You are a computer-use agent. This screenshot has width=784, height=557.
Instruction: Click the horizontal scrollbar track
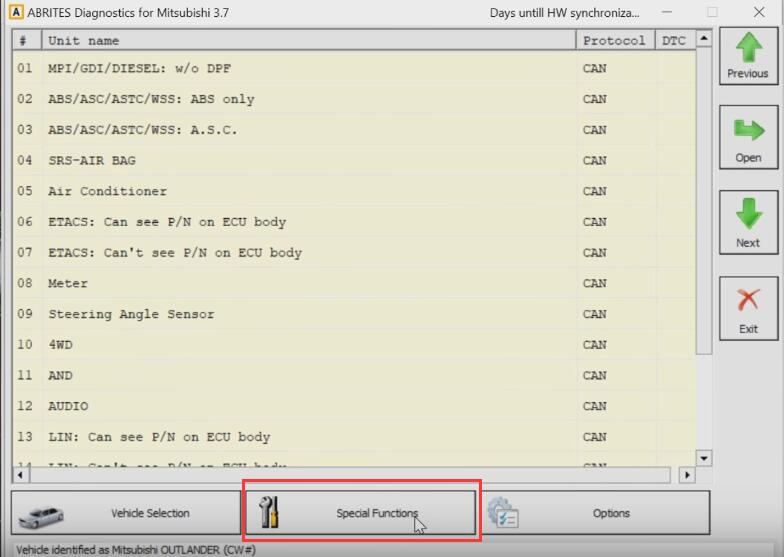pos(350,475)
